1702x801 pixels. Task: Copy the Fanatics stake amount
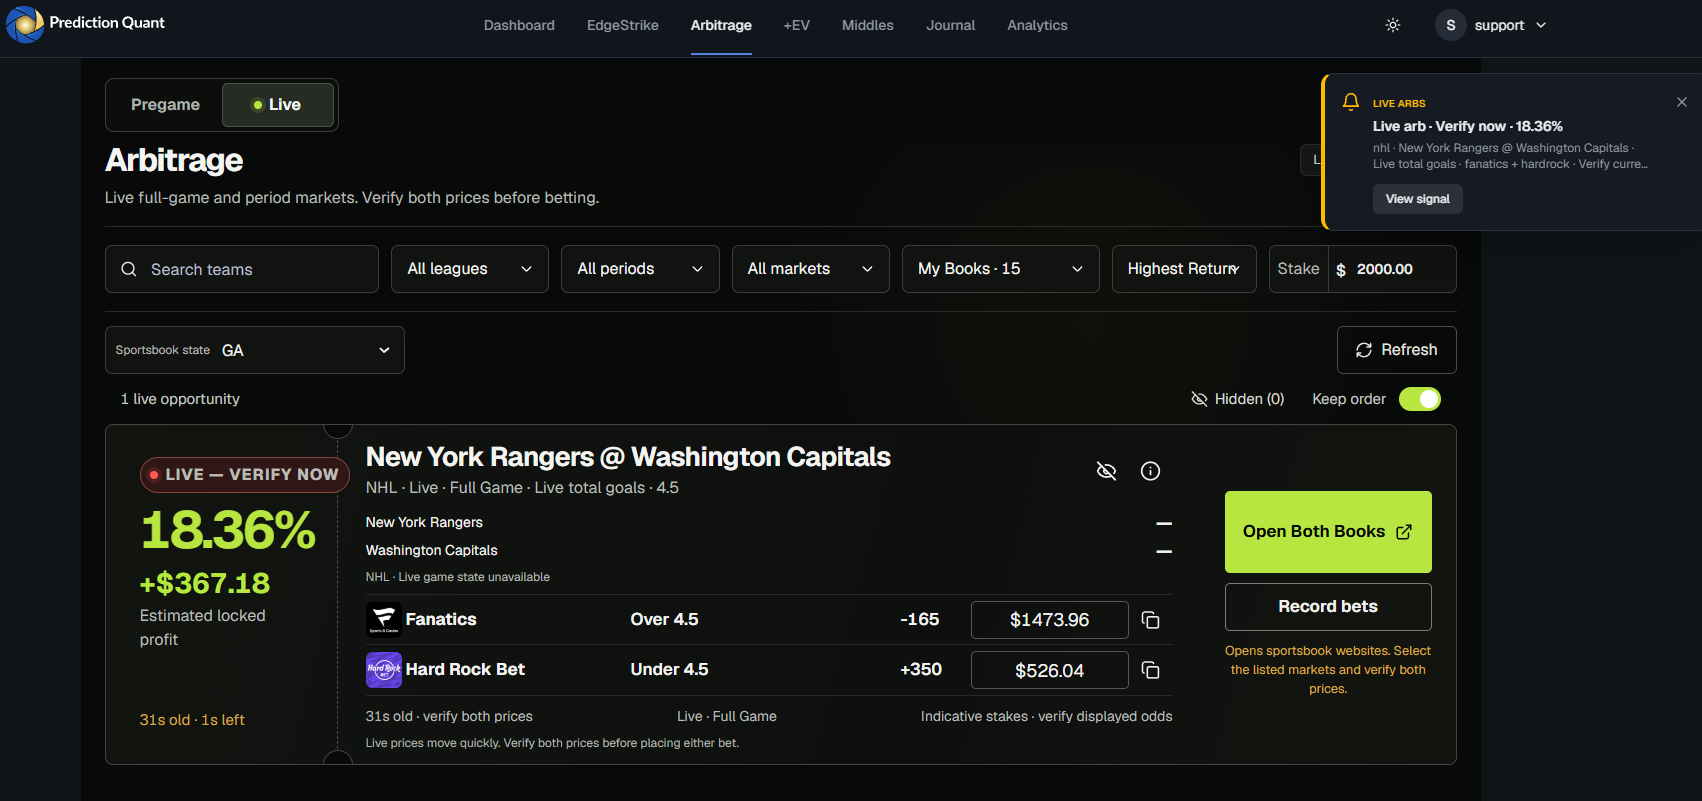1151,620
